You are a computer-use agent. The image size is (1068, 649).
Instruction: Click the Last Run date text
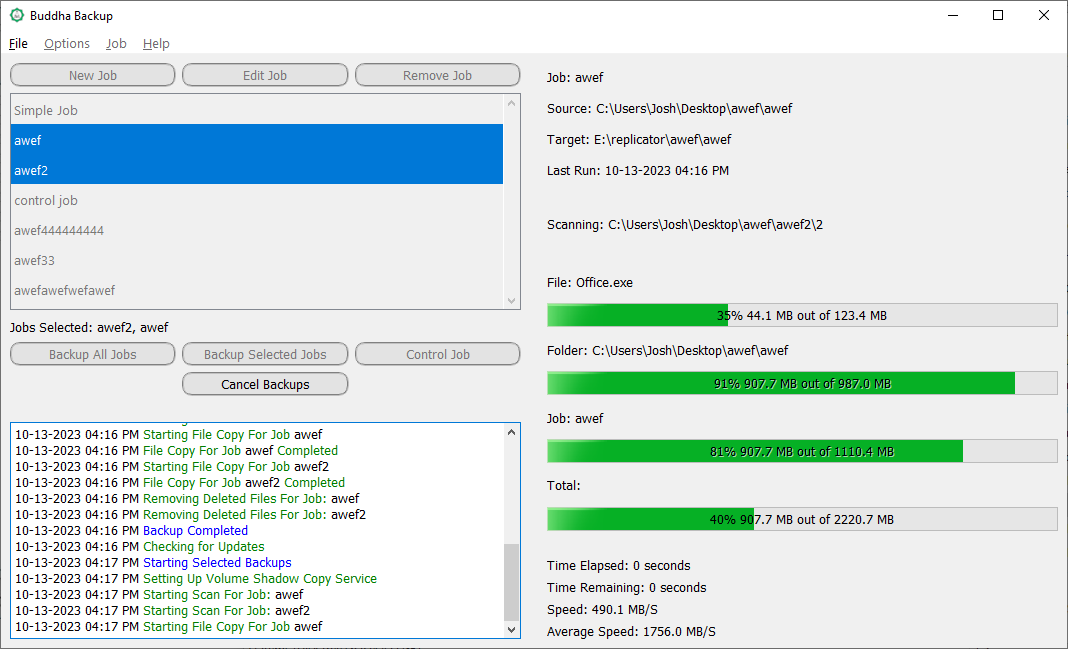click(638, 171)
